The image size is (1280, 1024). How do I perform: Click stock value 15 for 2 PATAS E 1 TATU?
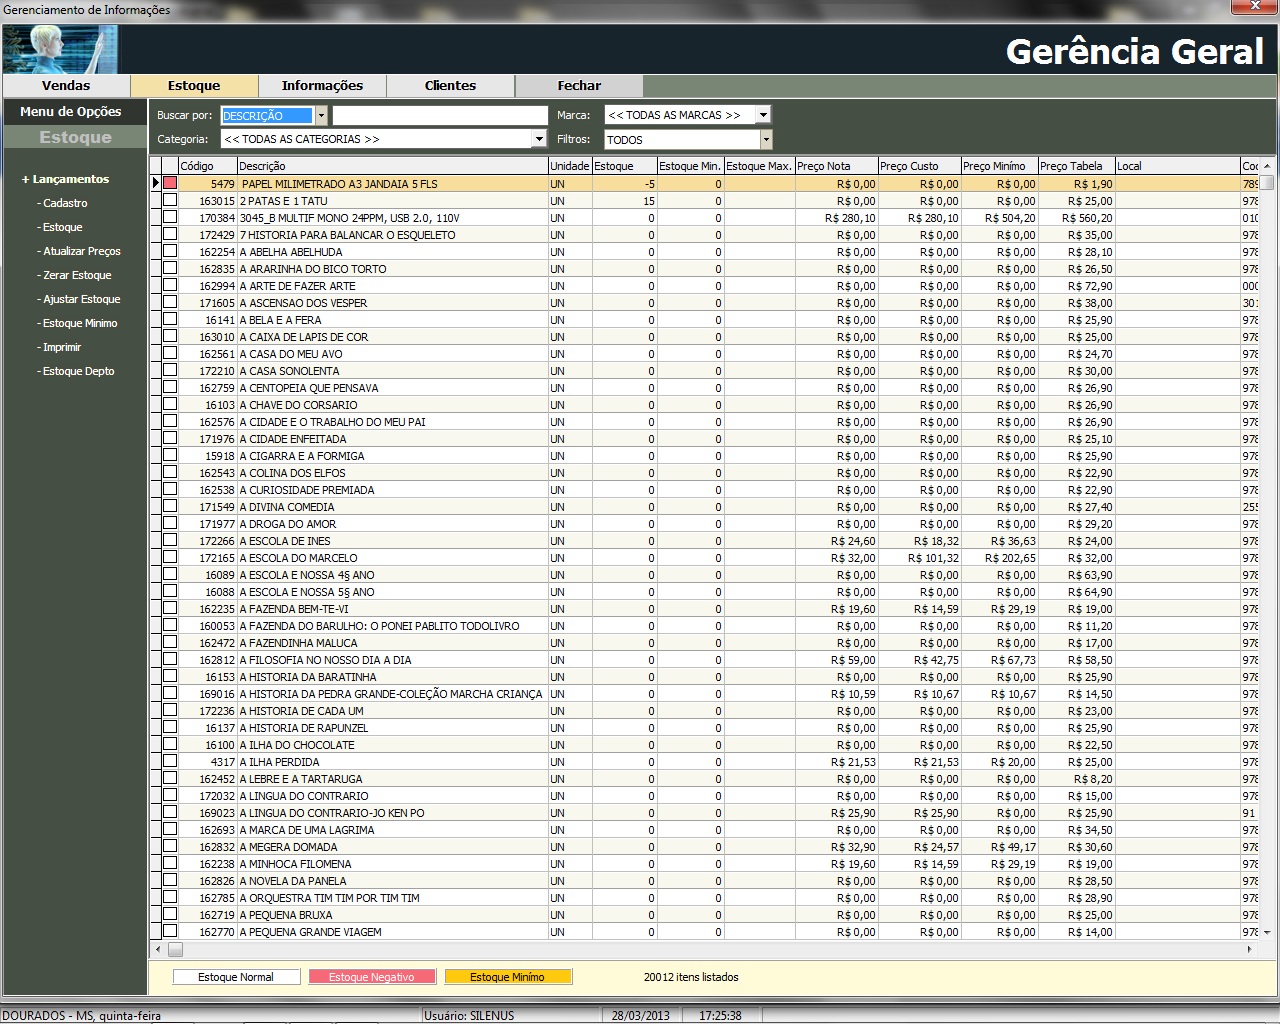click(649, 200)
